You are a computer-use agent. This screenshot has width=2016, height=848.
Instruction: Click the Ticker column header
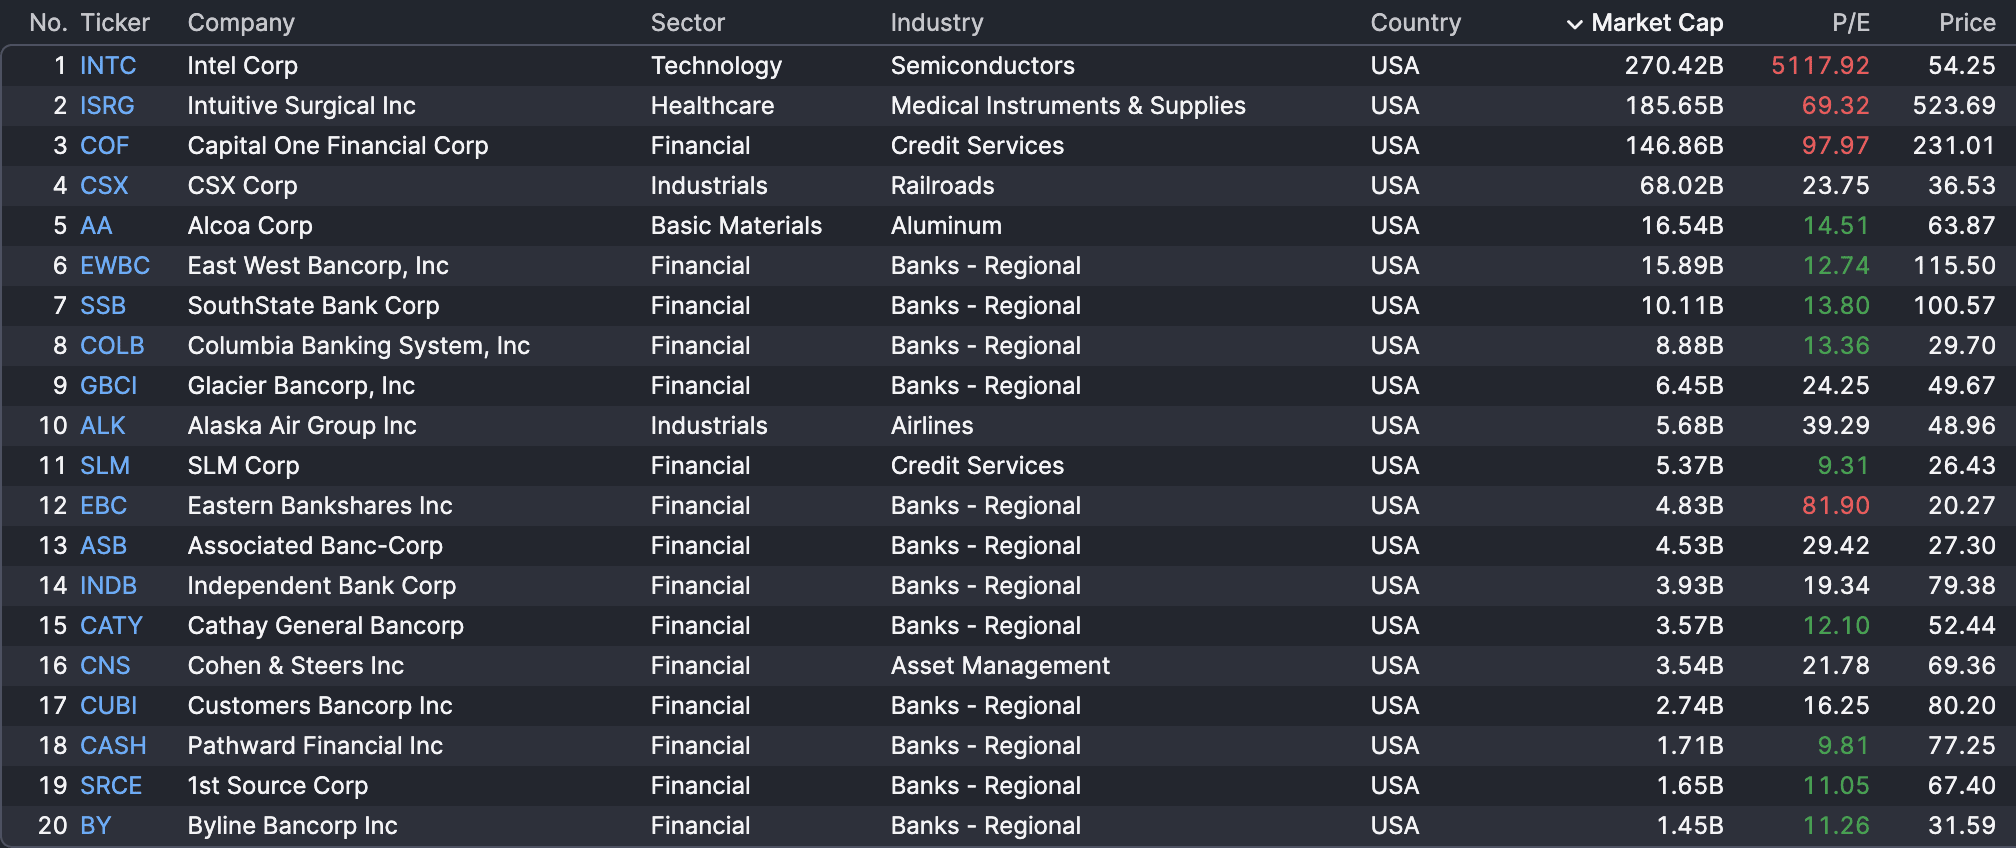click(115, 23)
